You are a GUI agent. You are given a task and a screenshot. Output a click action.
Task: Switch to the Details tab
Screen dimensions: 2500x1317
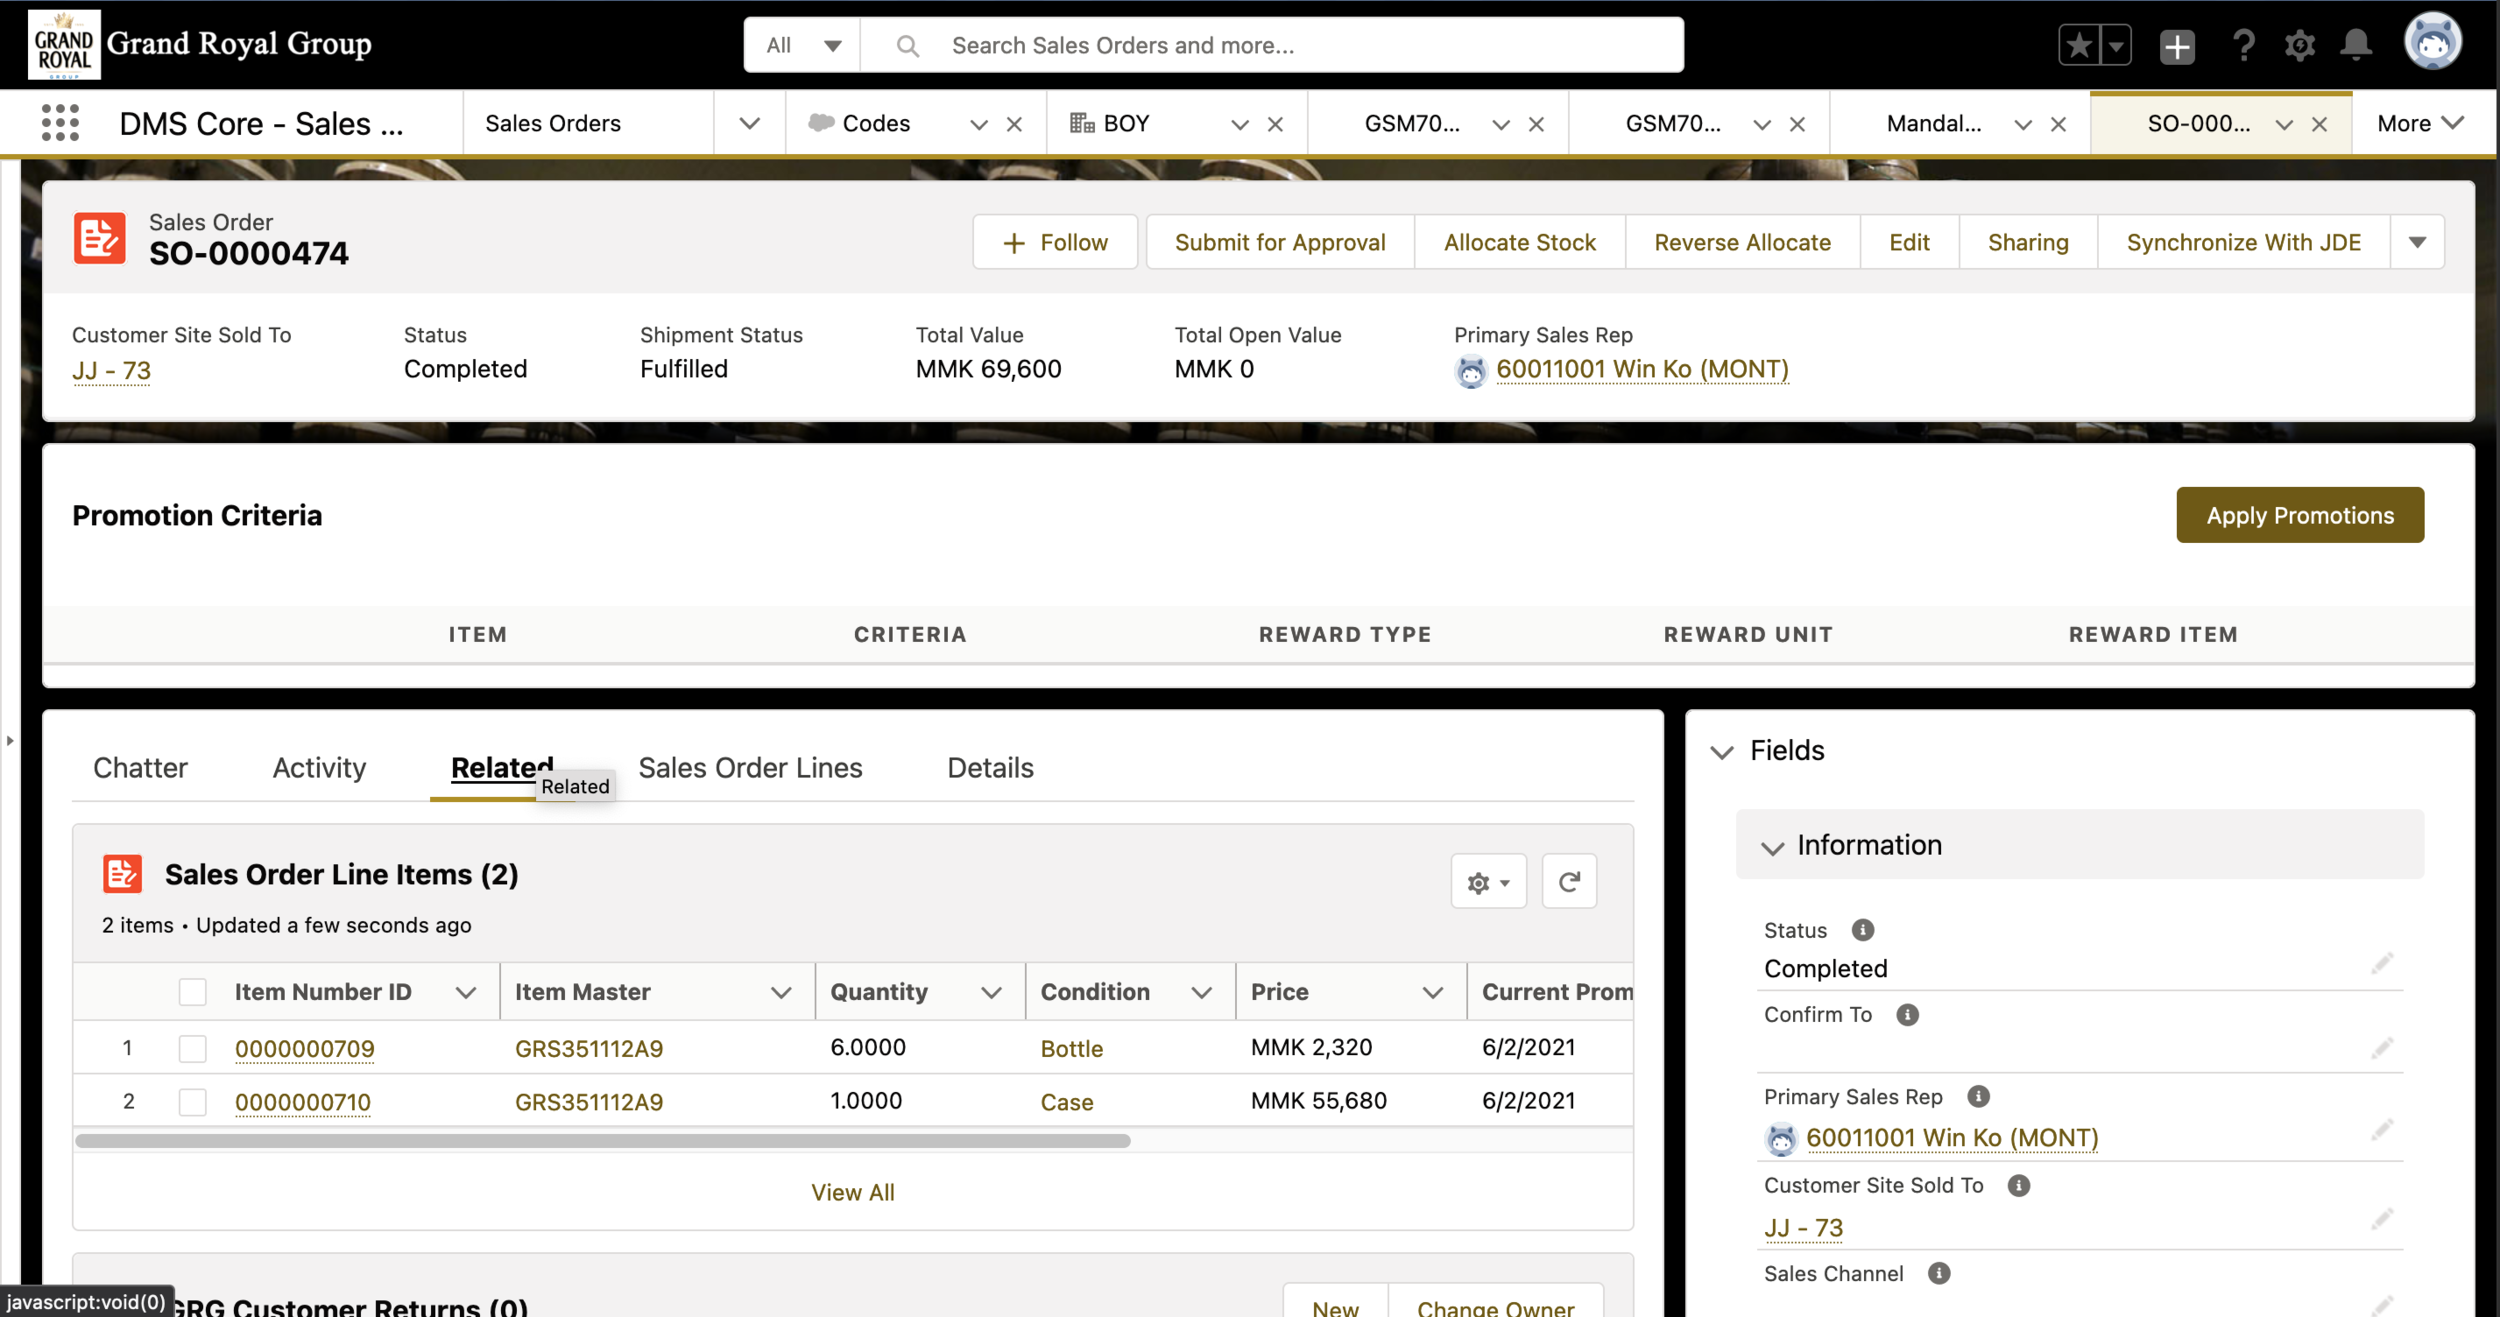pyautogui.click(x=989, y=767)
